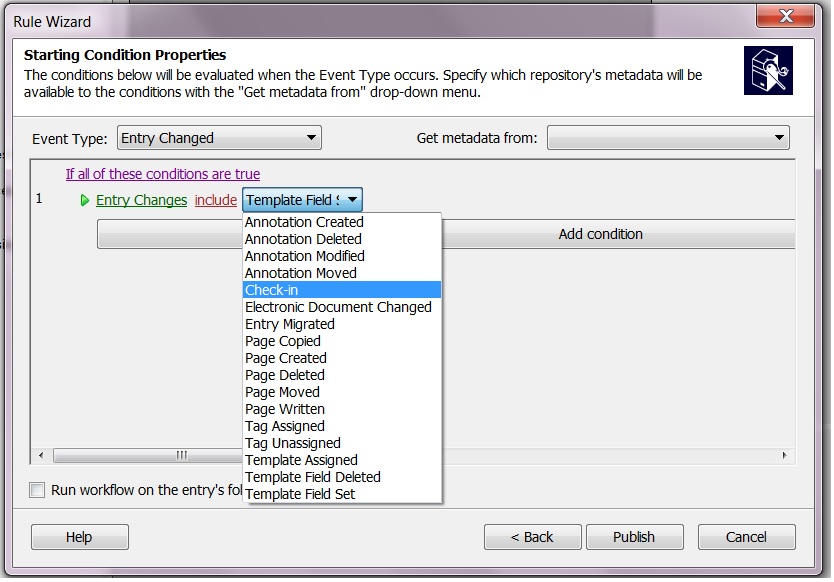Pick Electronic Document Changed from list
The height and width of the screenshot is (582, 834).
pos(340,307)
